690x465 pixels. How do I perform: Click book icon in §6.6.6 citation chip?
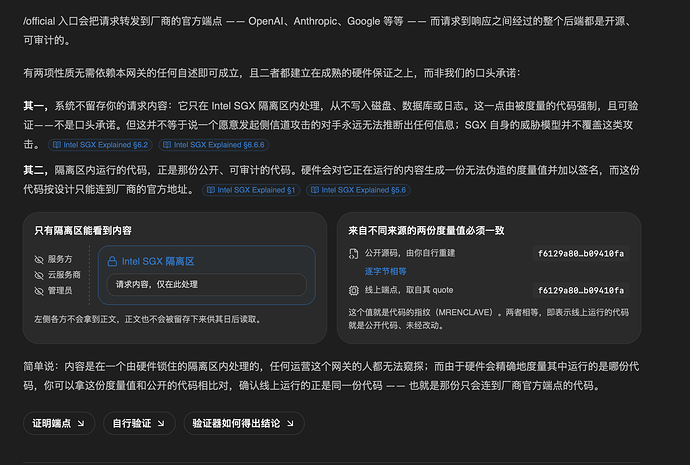click(x=167, y=145)
